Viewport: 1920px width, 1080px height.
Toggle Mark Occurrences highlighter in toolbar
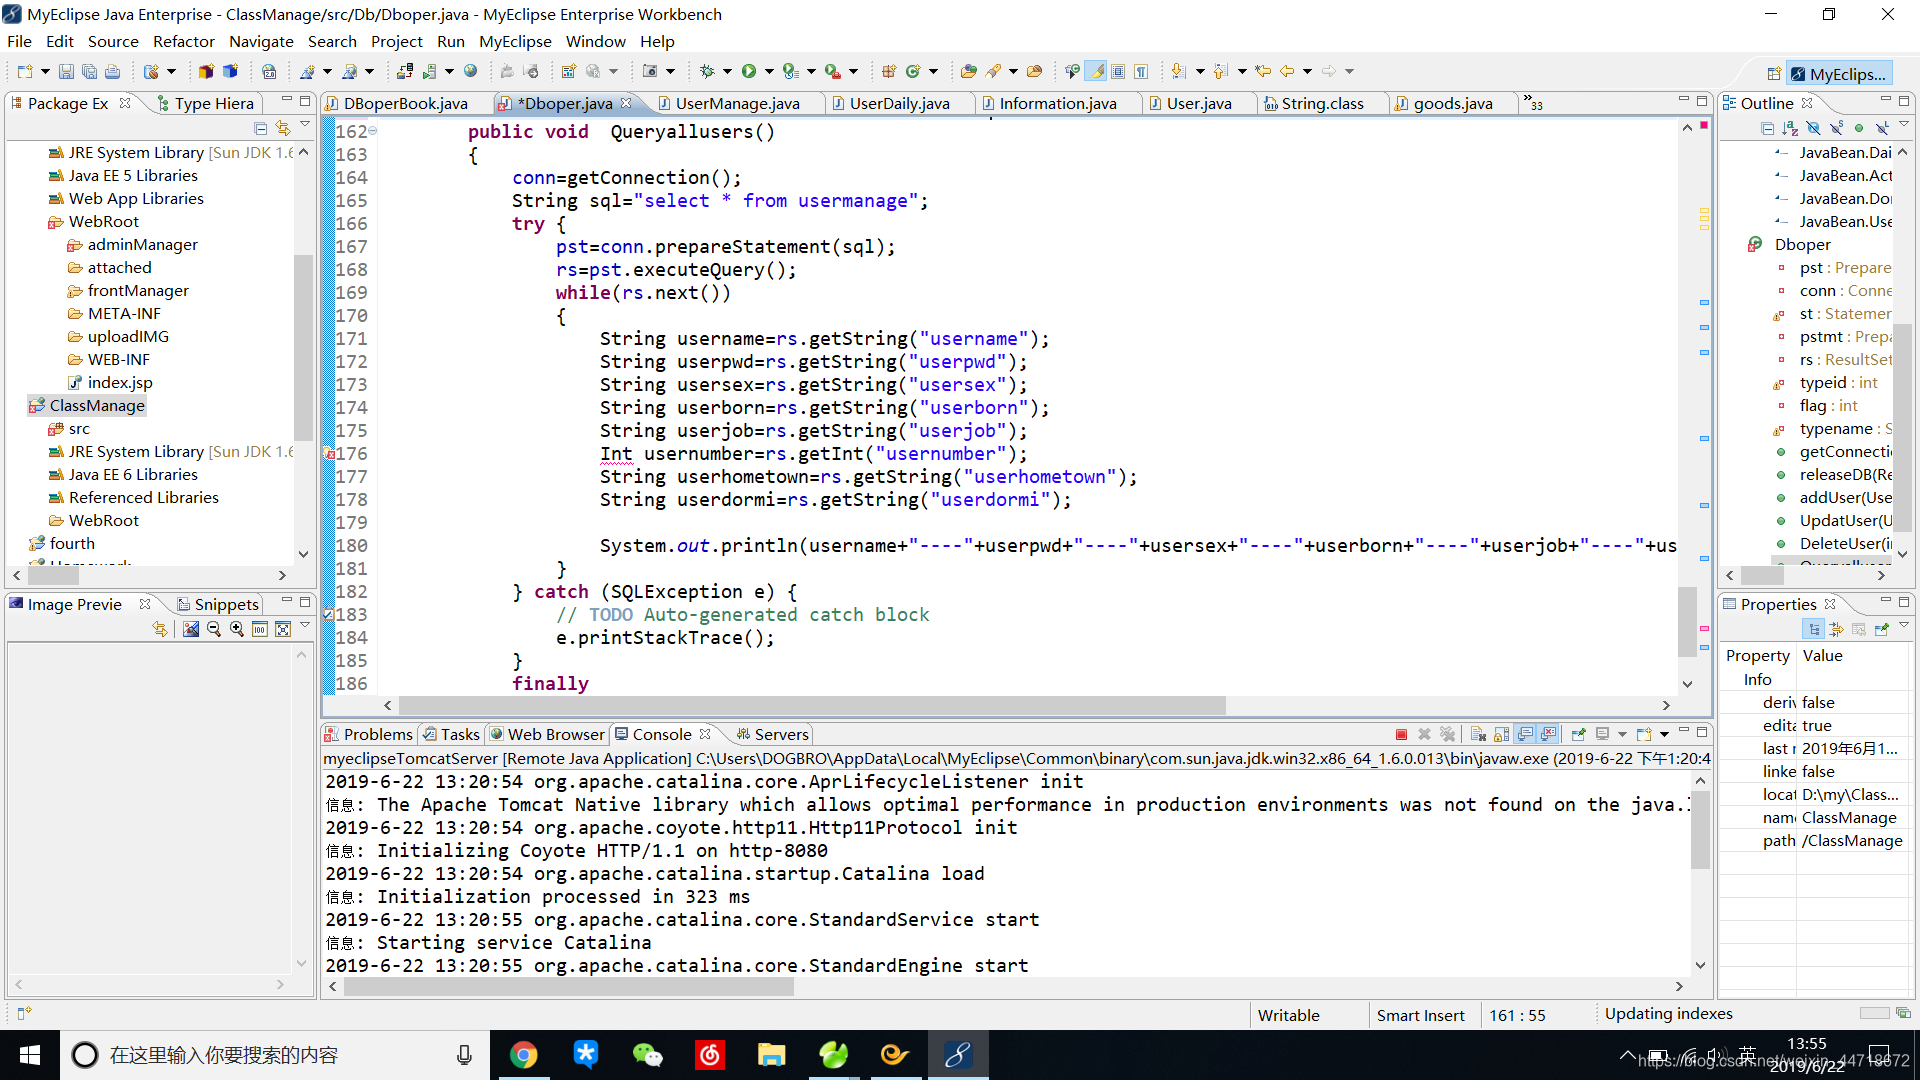(x=1097, y=71)
